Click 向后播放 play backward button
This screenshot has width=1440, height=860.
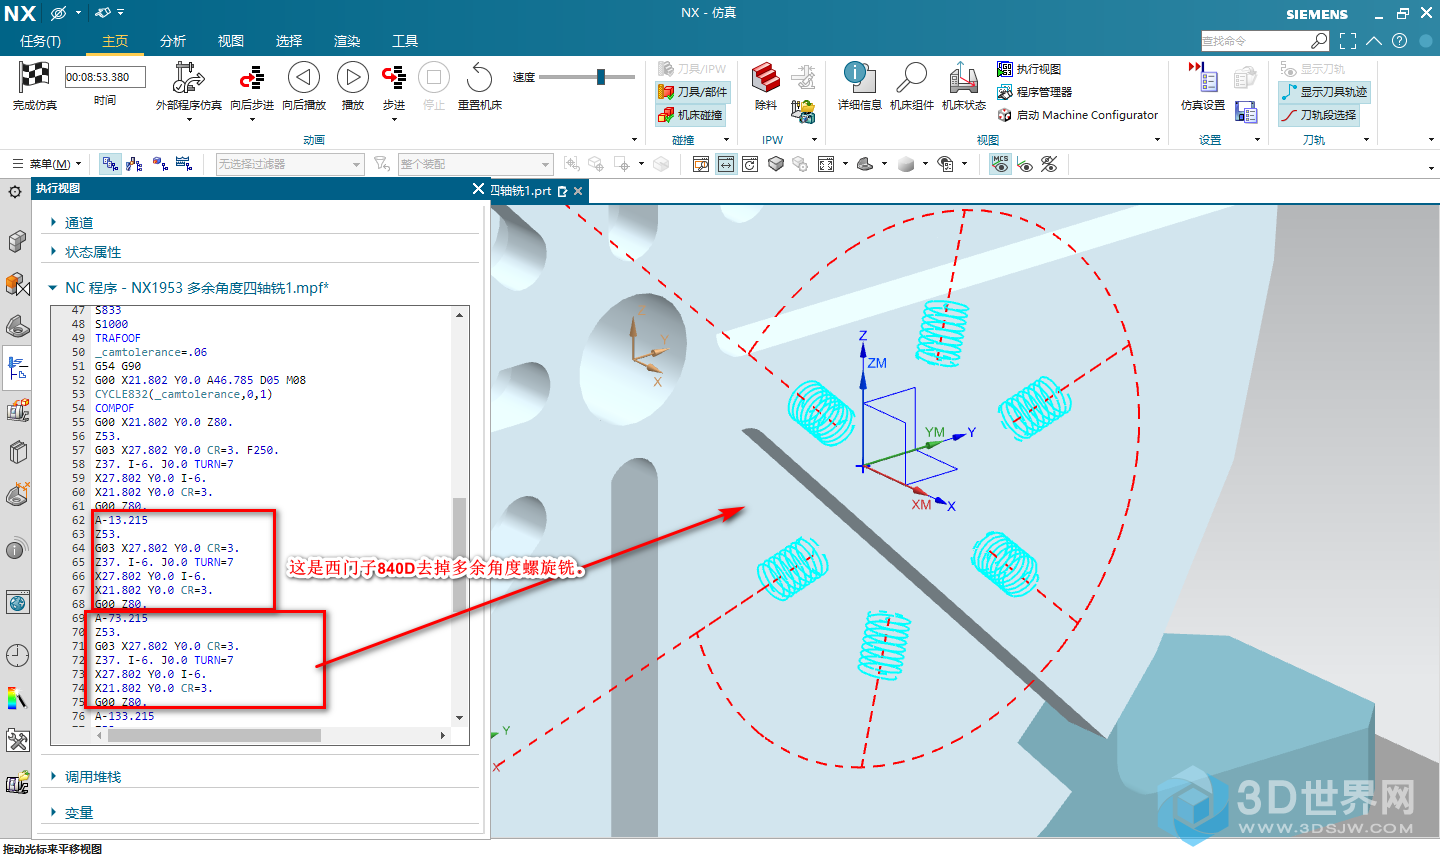click(x=304, y=78)
